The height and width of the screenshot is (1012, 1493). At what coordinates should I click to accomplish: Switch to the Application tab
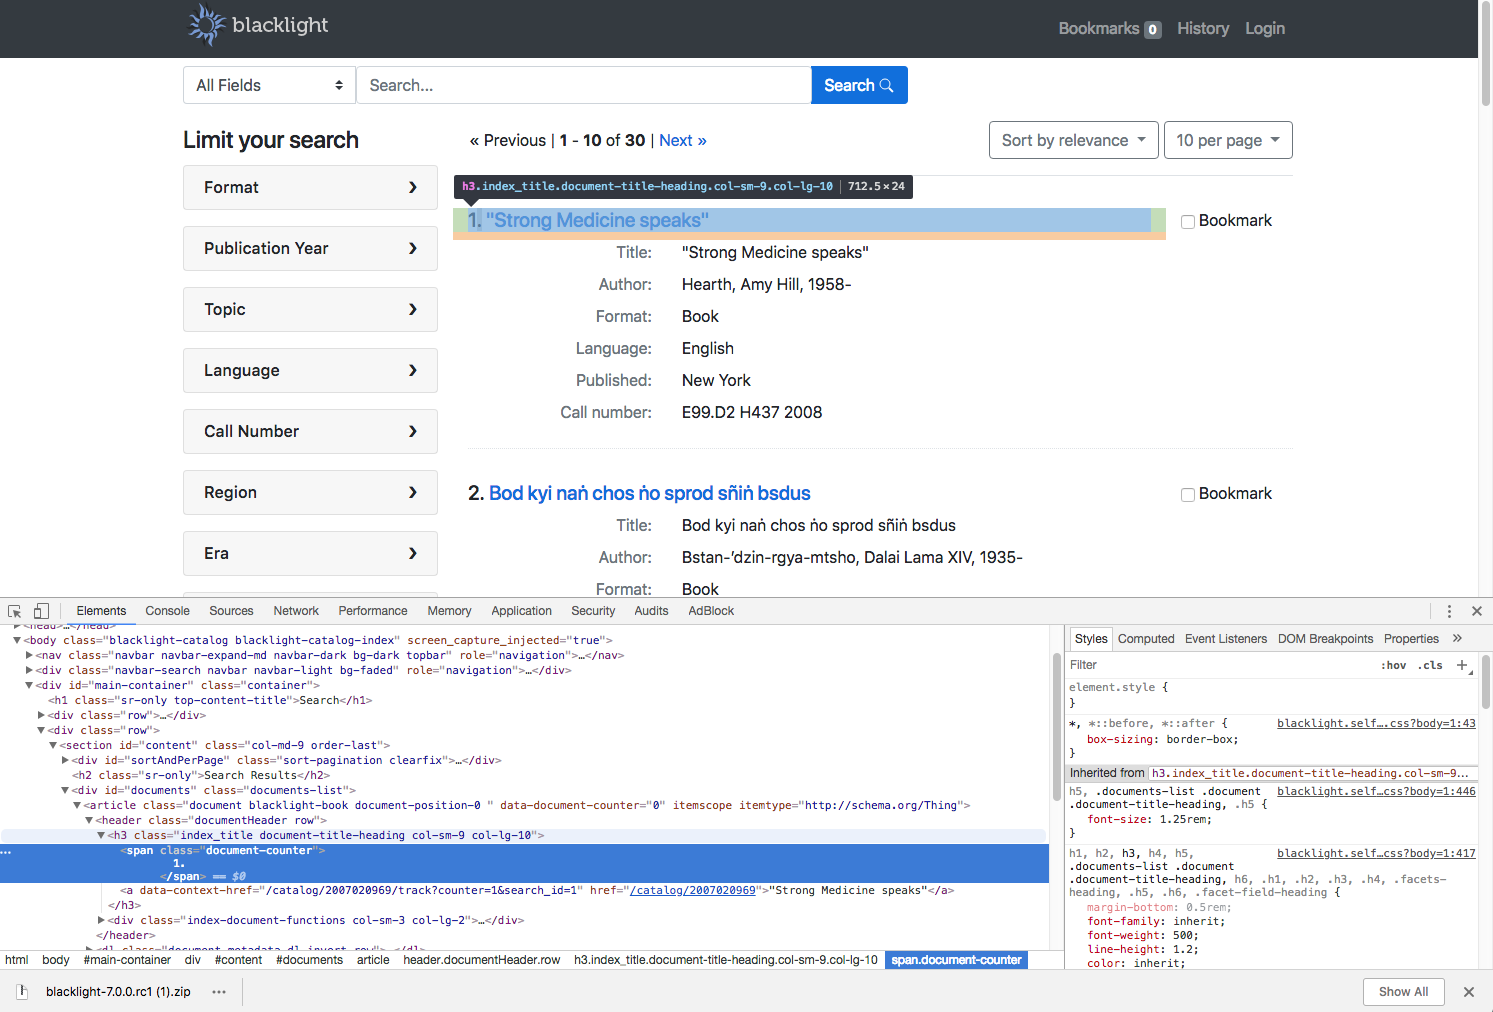coord(521,611)
